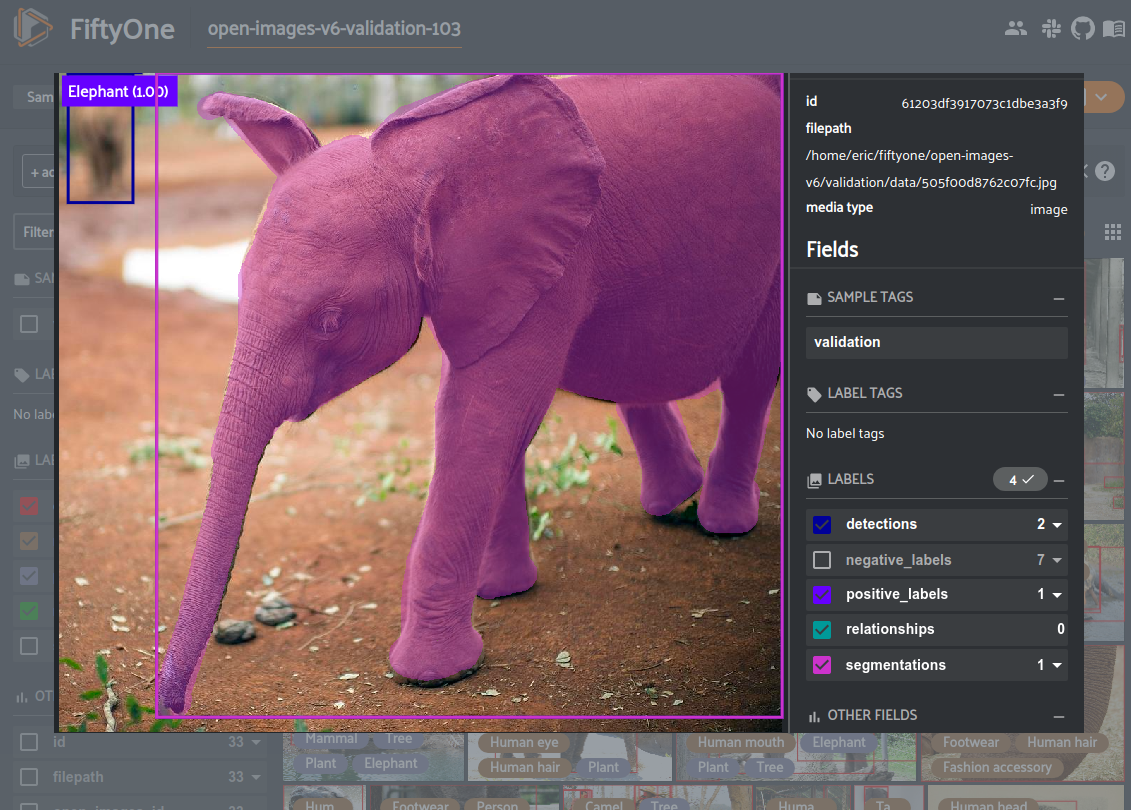Screen dimensions: 1131x810
Task: Click the community users icon
Action: tap(1015, 28)
